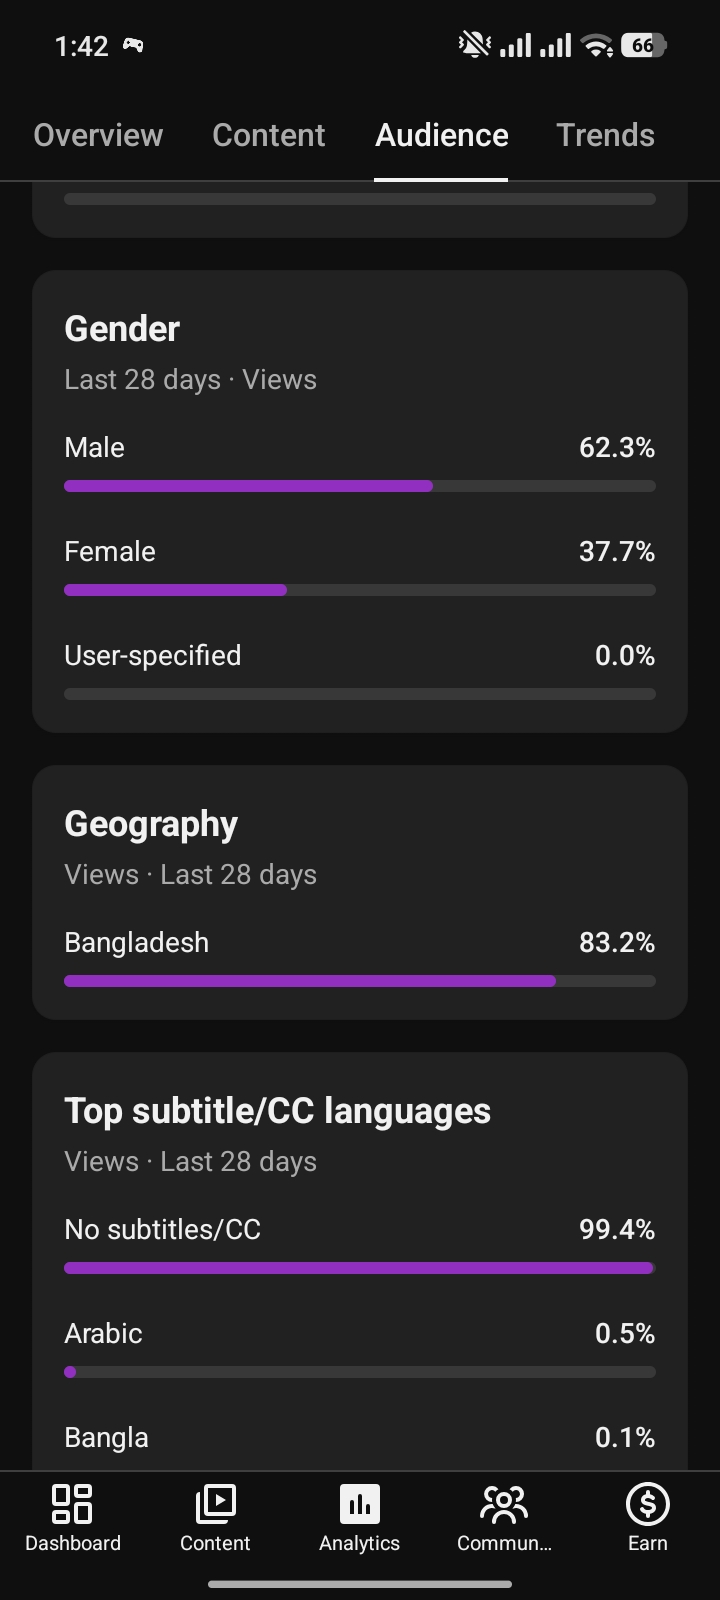Screen dimensions: 720x1600
Task: Tap the Arabic subtitle language row
Action: (360, 1348)
